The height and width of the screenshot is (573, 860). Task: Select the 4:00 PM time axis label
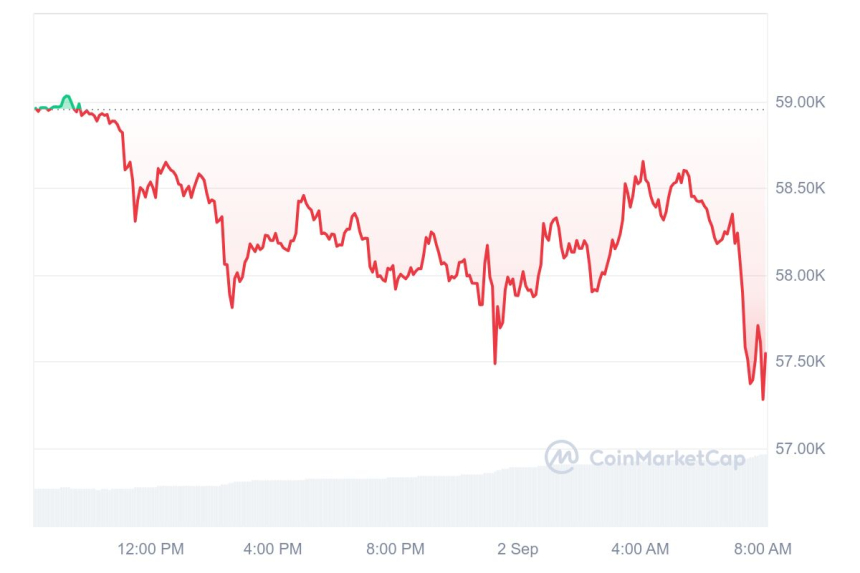273,549
